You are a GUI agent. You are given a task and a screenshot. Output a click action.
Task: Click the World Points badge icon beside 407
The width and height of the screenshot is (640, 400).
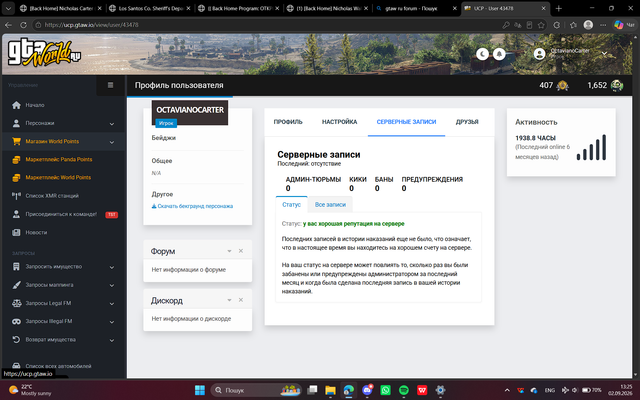(x=562, y=86)
